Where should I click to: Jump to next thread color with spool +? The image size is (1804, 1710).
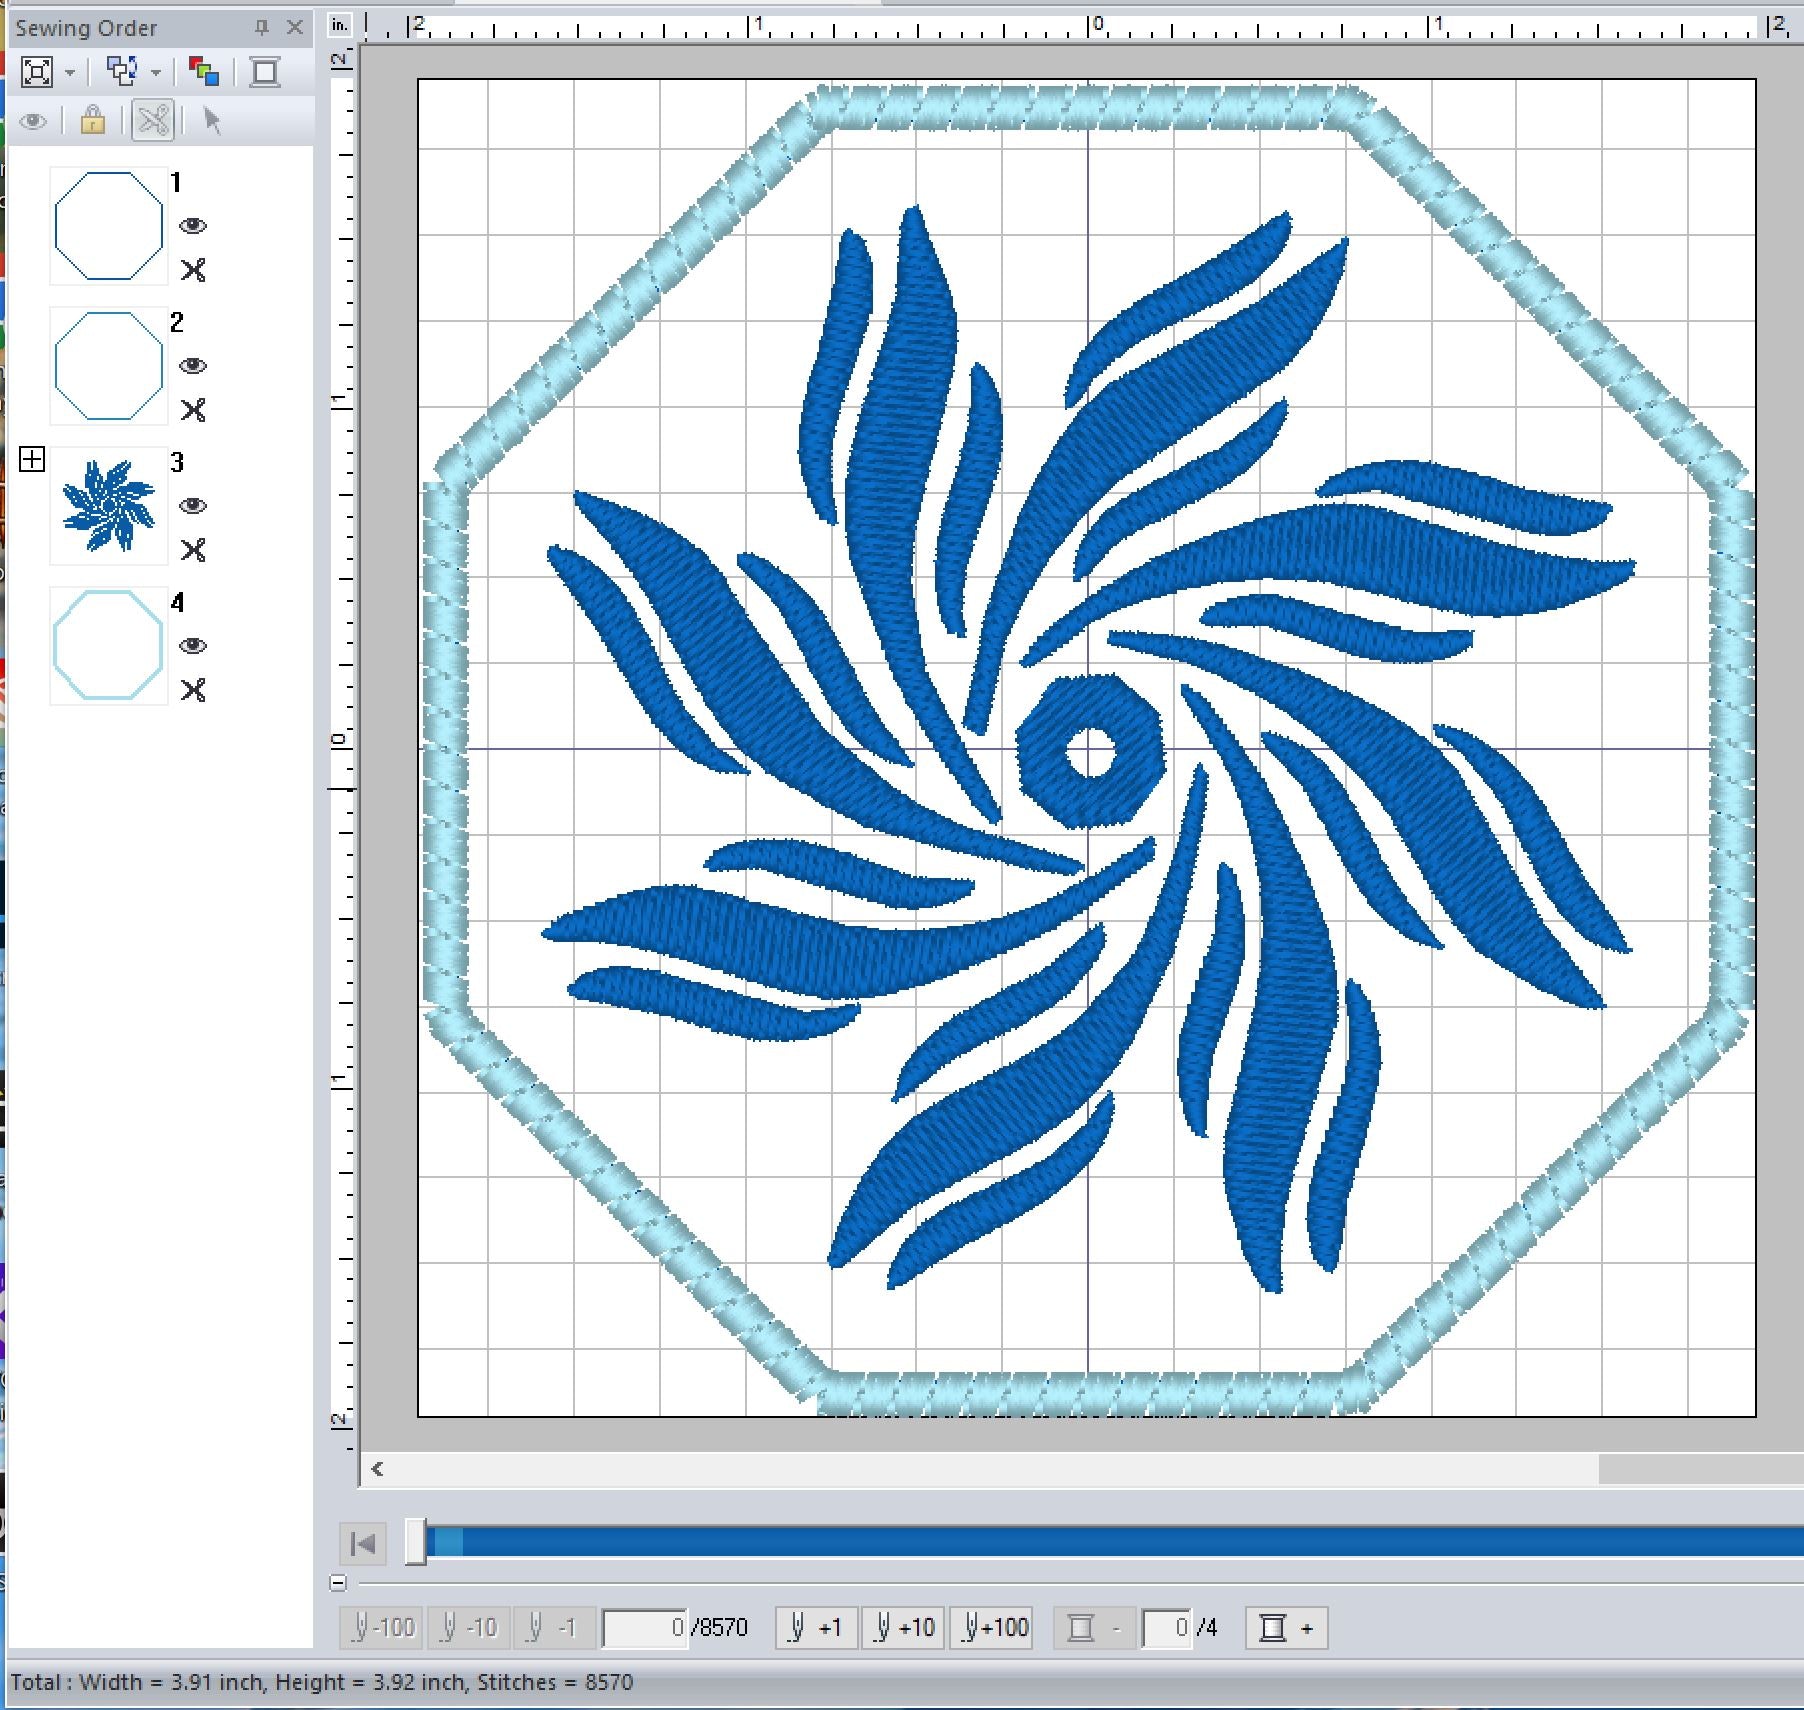(x=1286, y=1628)
